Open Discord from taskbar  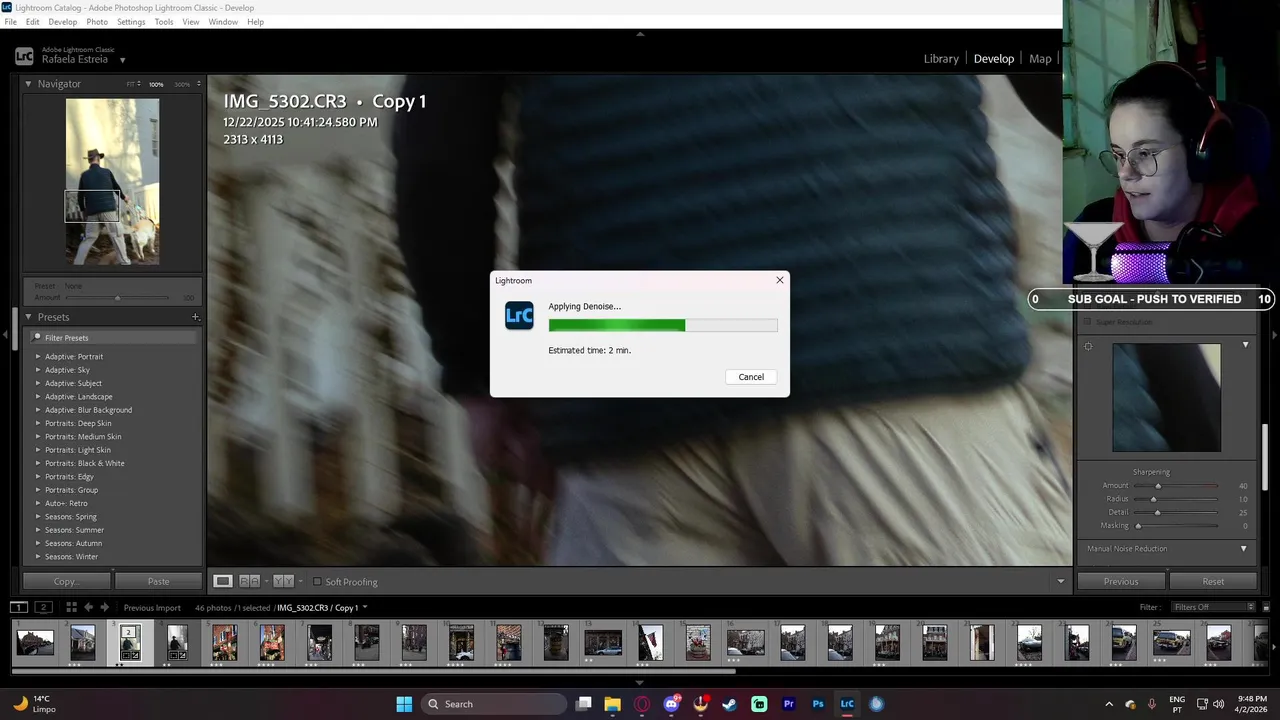click(671, 704)
